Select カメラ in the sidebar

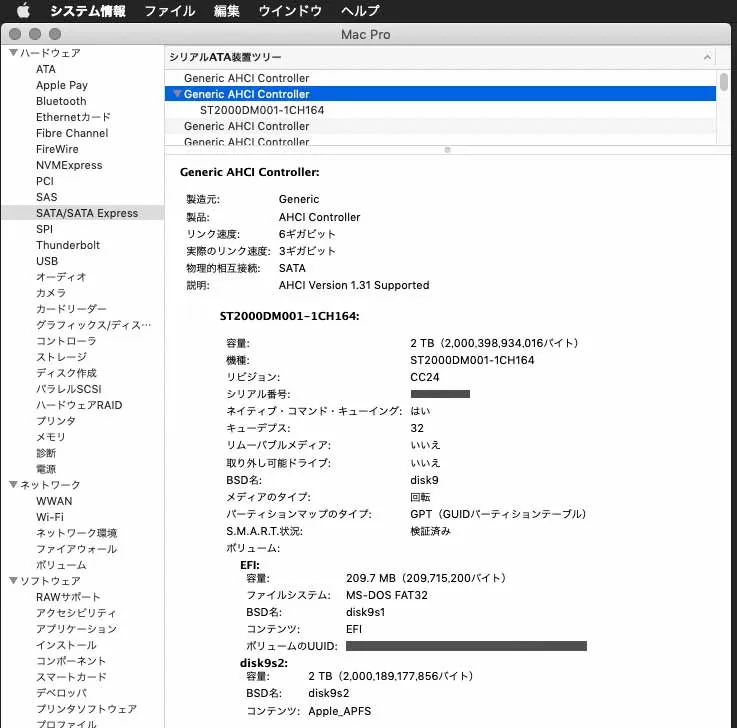click(x=51, y=293)
